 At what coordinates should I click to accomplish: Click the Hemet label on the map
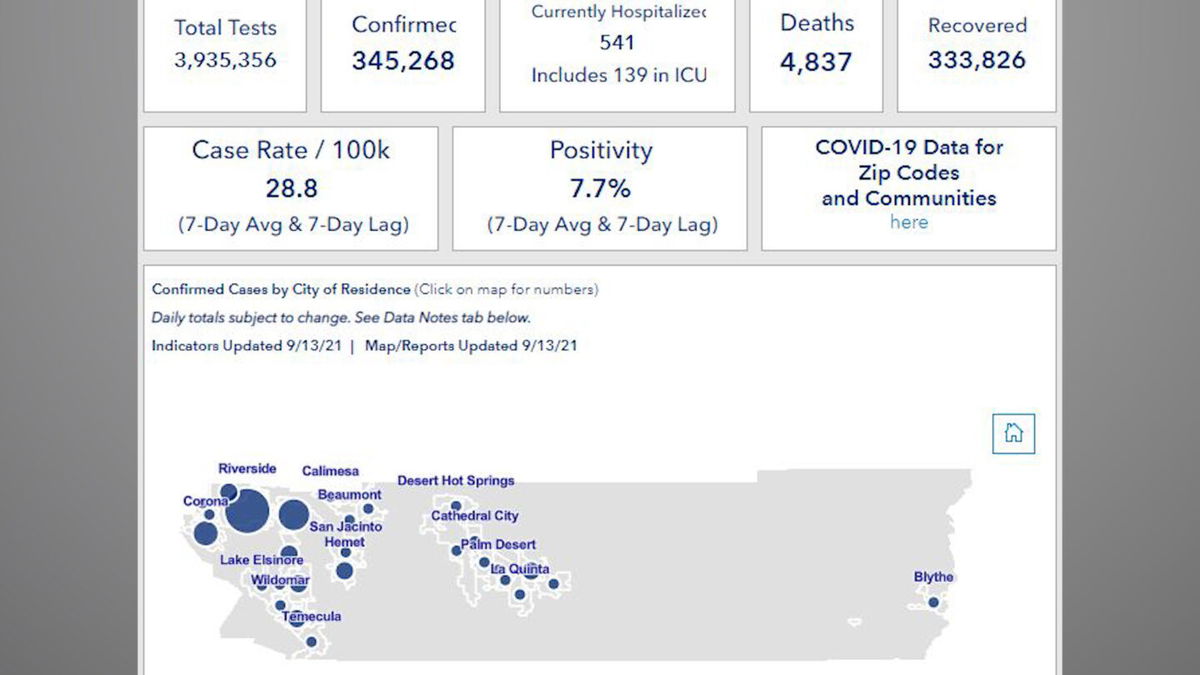click(x=344, y=542)
